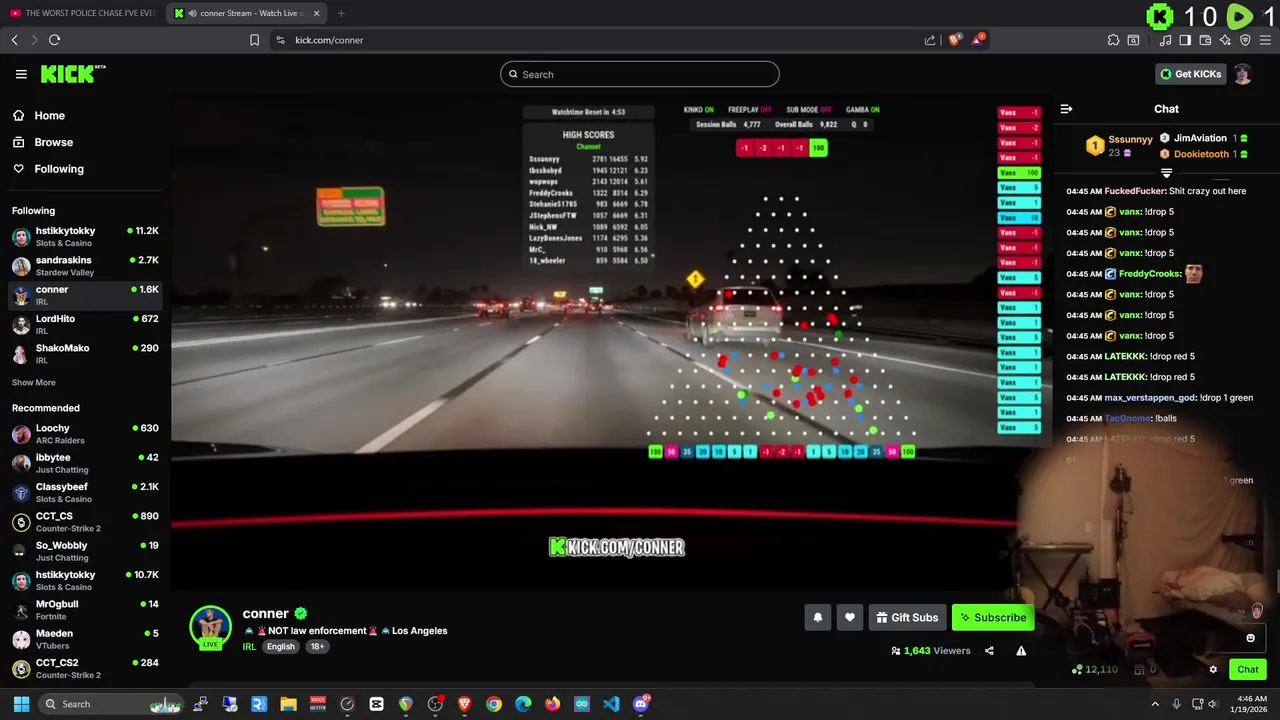Toggle stream notifications bell
The width and height of the screenshot is (1280, 720).
817,618
